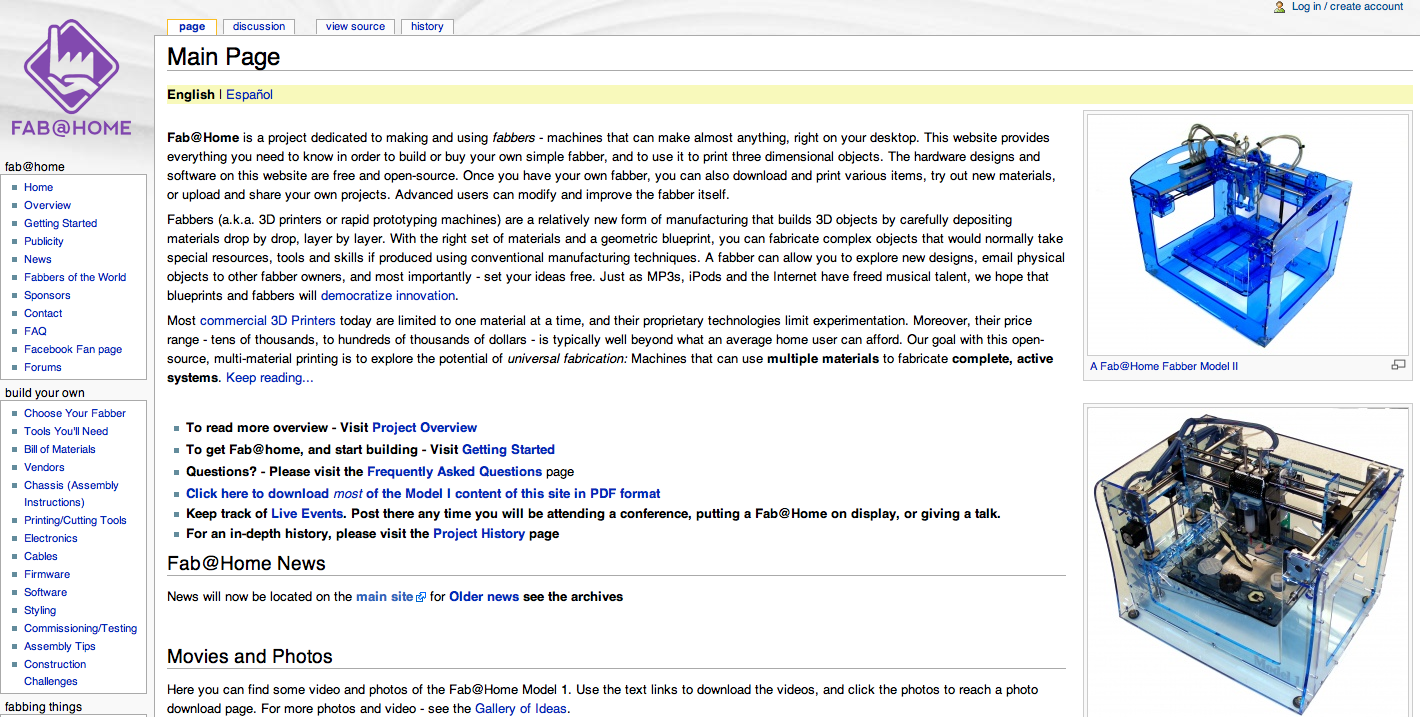
Task: Follow the commercial 3D Printers link
Action: coord(268,321)
